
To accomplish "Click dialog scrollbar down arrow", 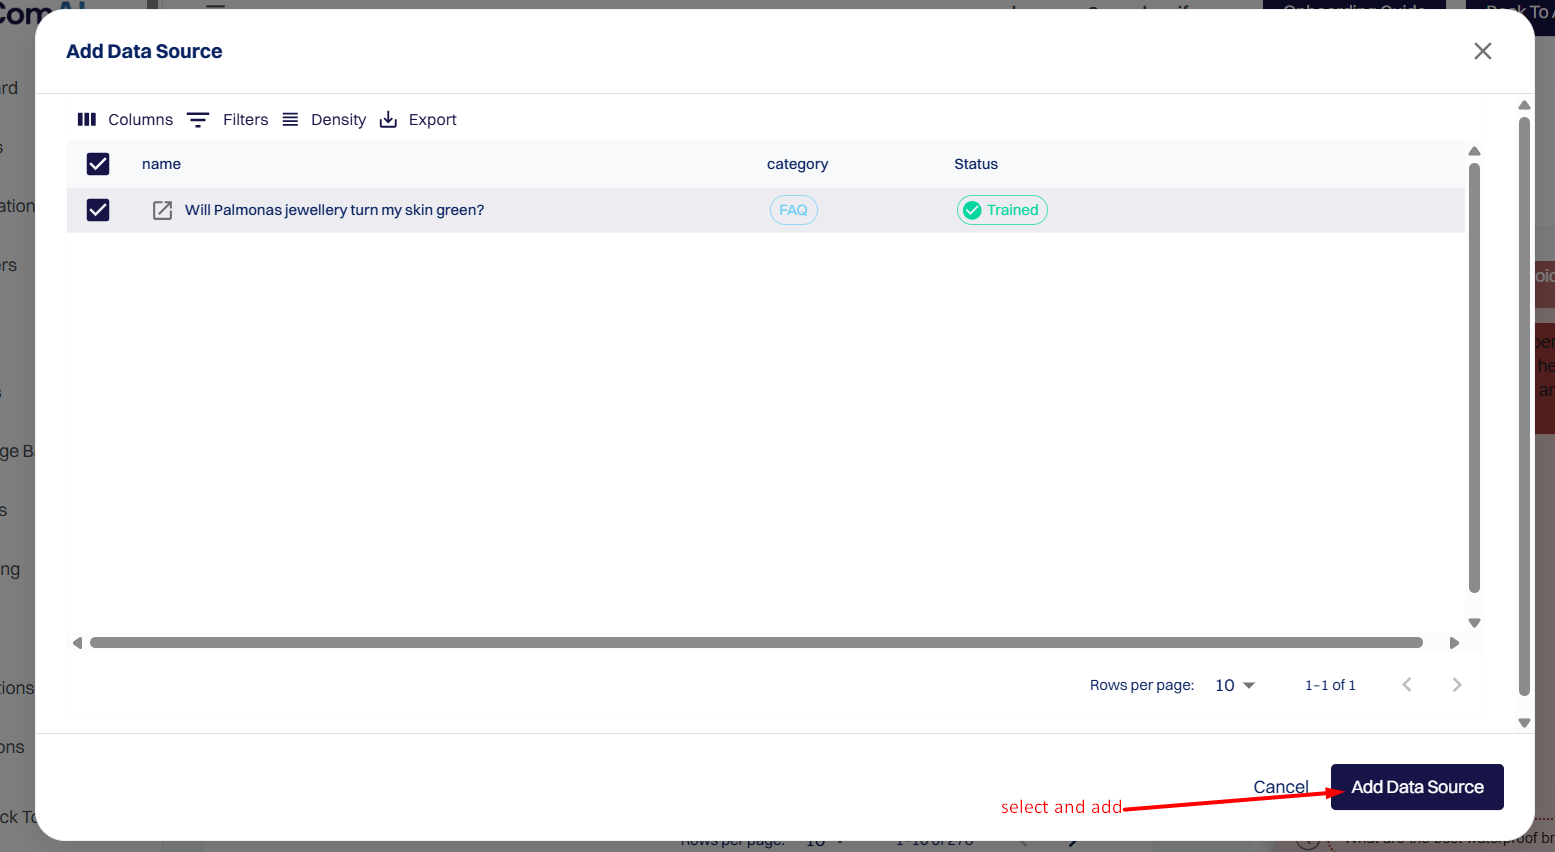I will pos(1524,723).
